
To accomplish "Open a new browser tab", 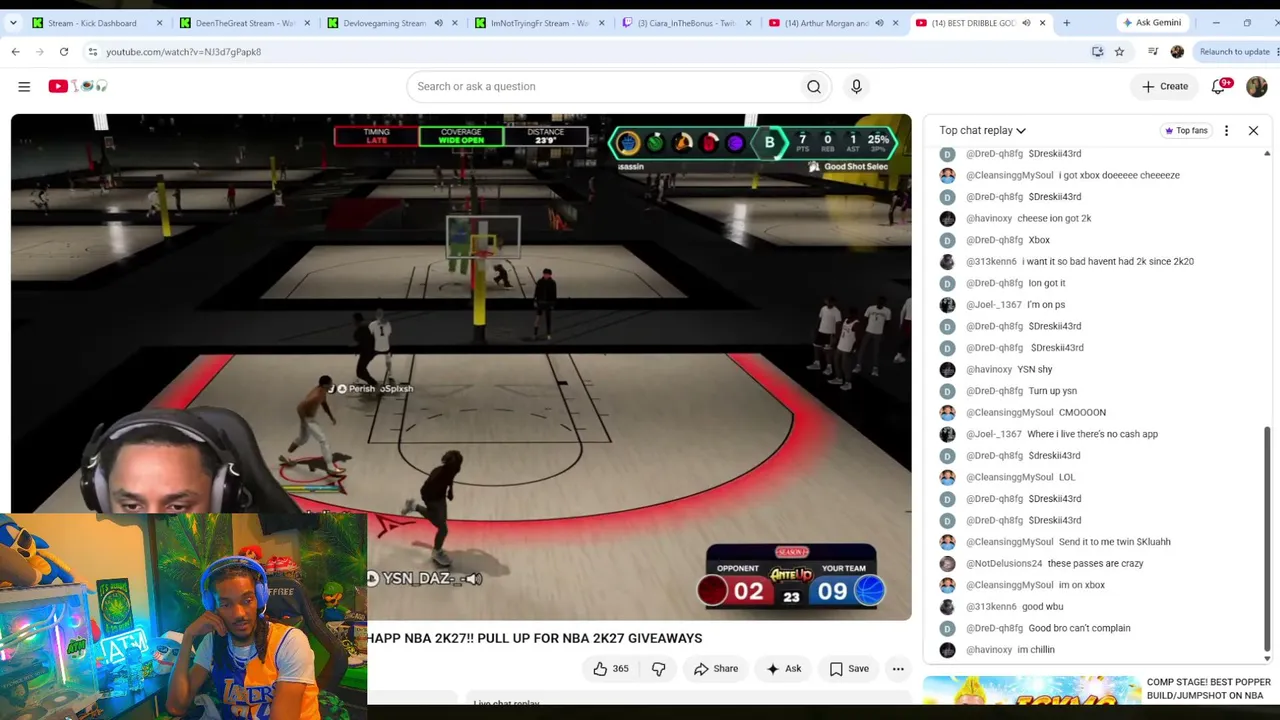I will [1066, 22].
